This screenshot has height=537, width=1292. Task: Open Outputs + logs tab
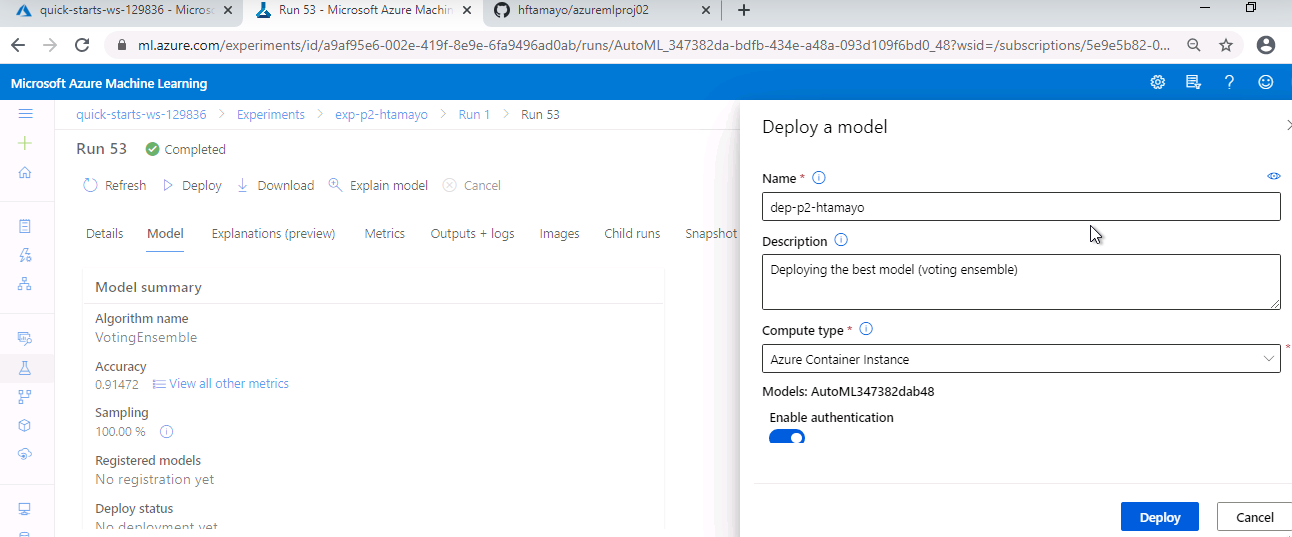472,233
